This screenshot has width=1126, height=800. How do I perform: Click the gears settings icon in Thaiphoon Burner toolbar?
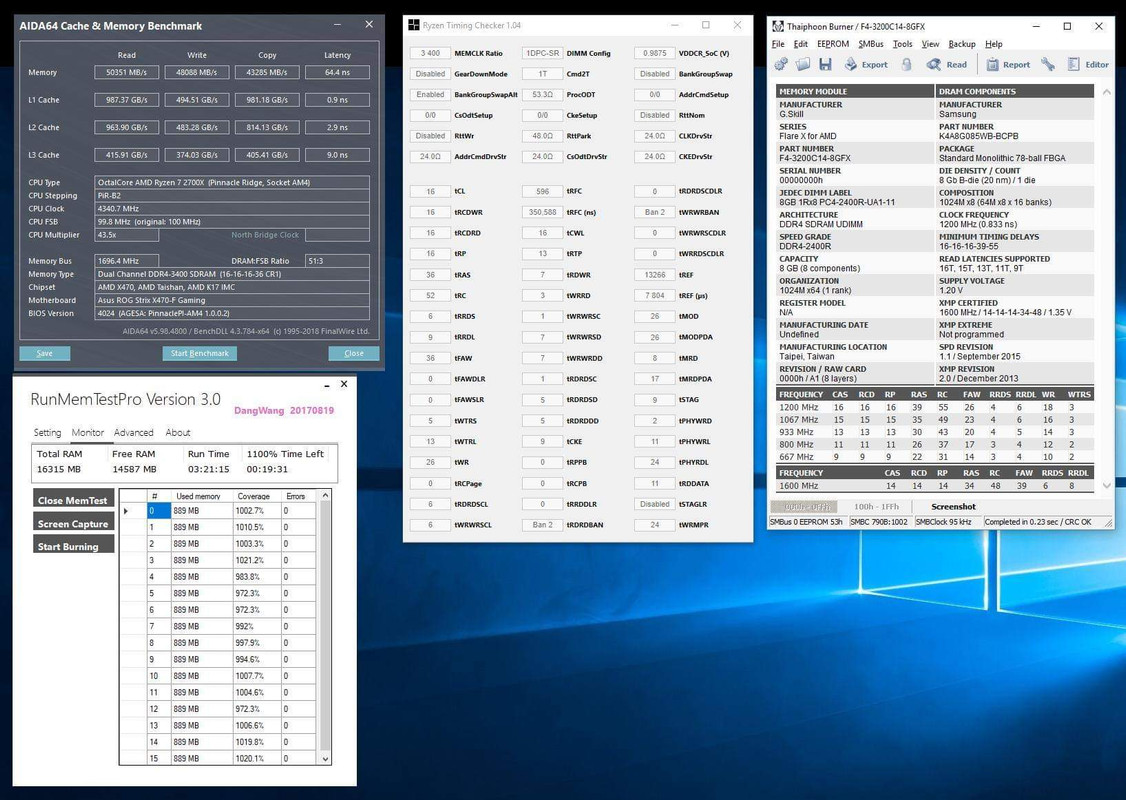(781, 65)
